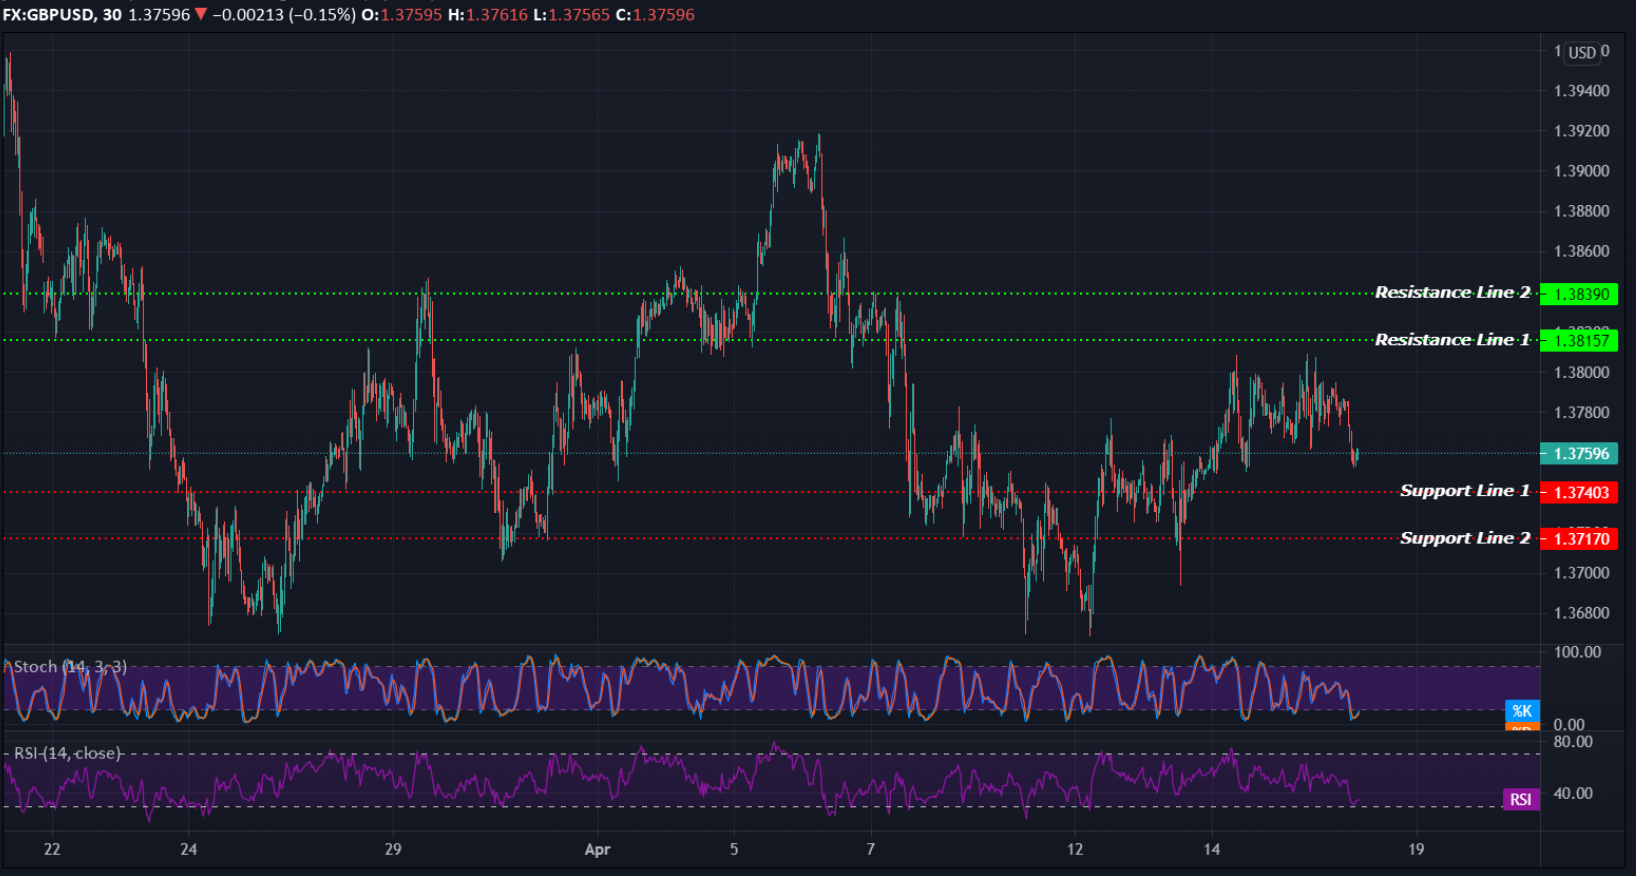Click the 1.37000 price axis value
The image size is (1636, 876).
tap(1581, 573)
